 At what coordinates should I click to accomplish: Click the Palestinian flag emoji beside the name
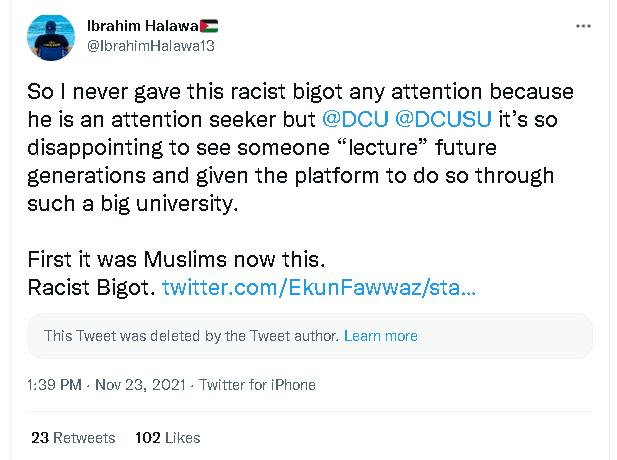(209, 25)
